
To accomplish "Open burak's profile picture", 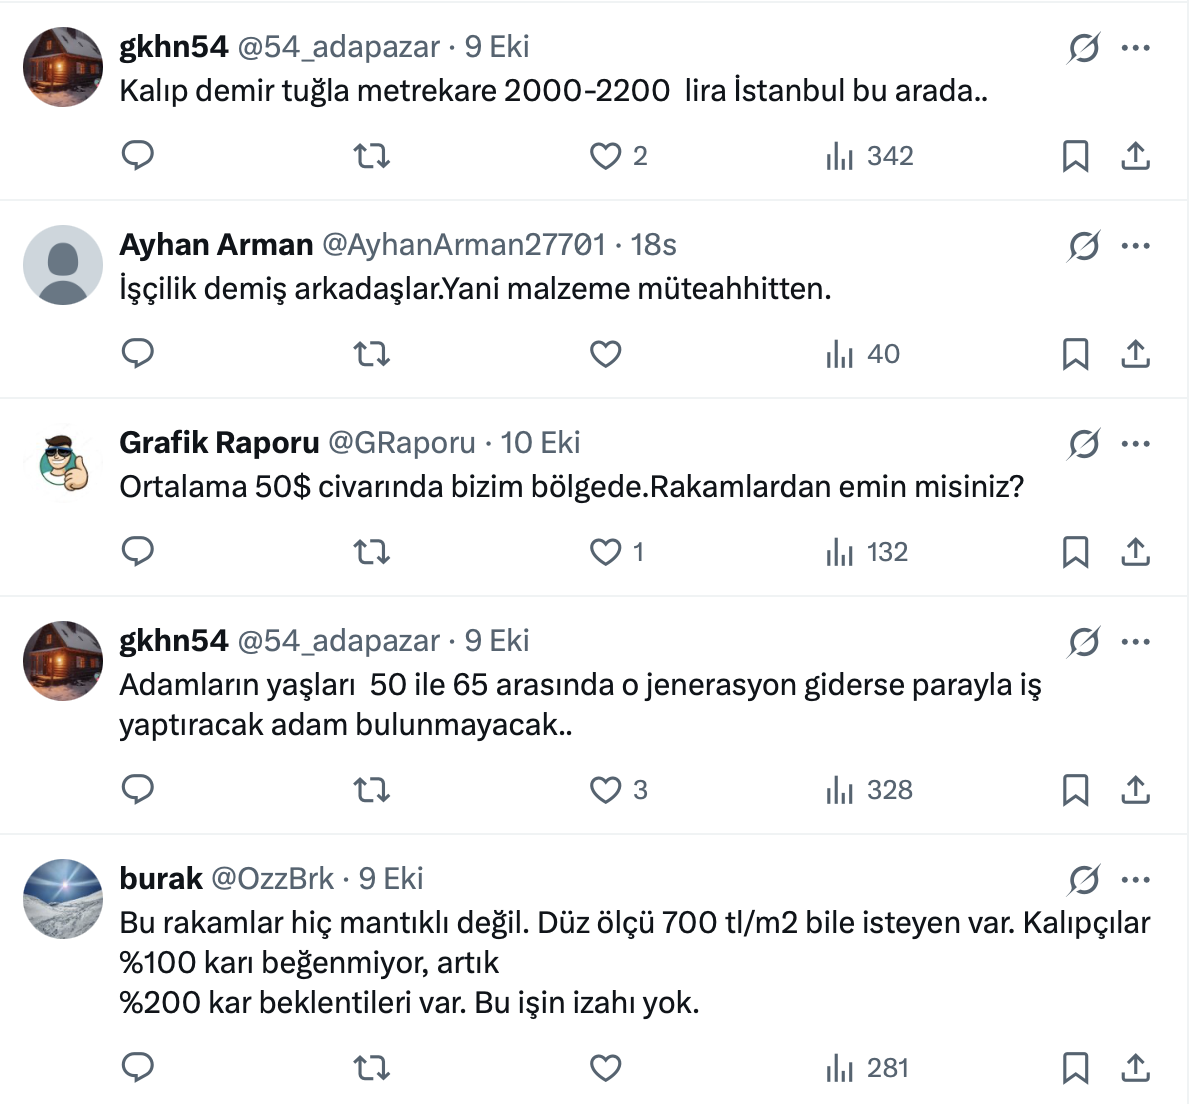I will click(x=63, y=899).
